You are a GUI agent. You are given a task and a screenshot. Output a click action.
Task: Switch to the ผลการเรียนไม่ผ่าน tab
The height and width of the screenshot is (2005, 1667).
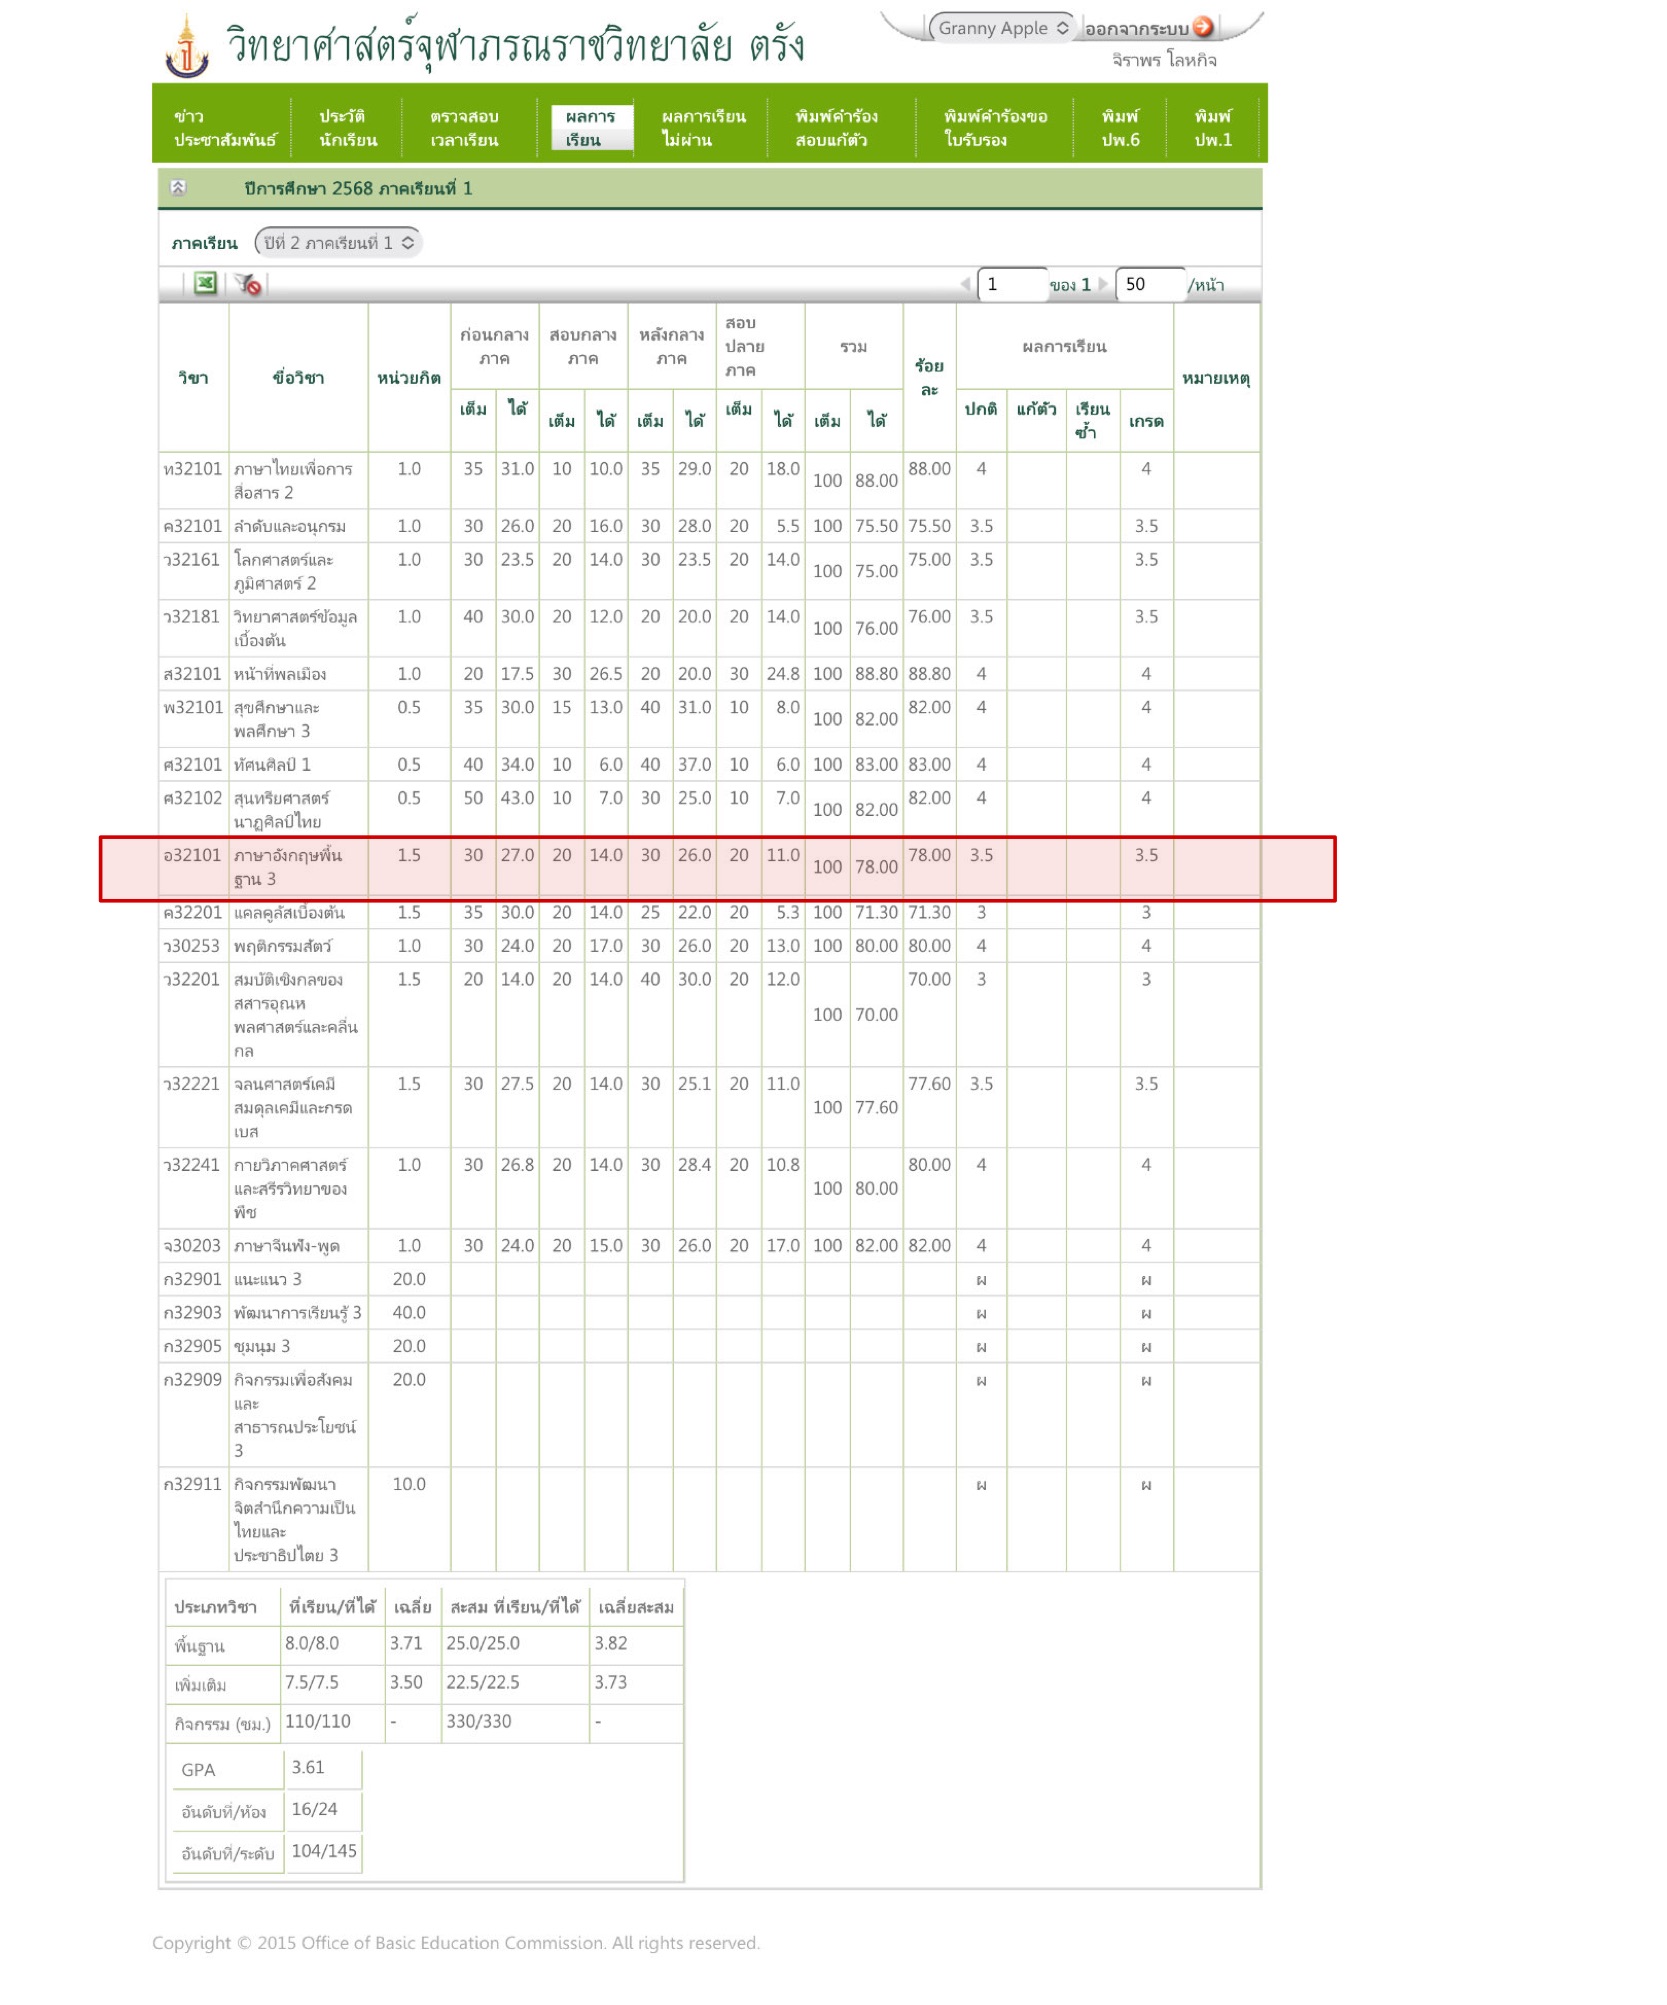[x=702, y=128]
